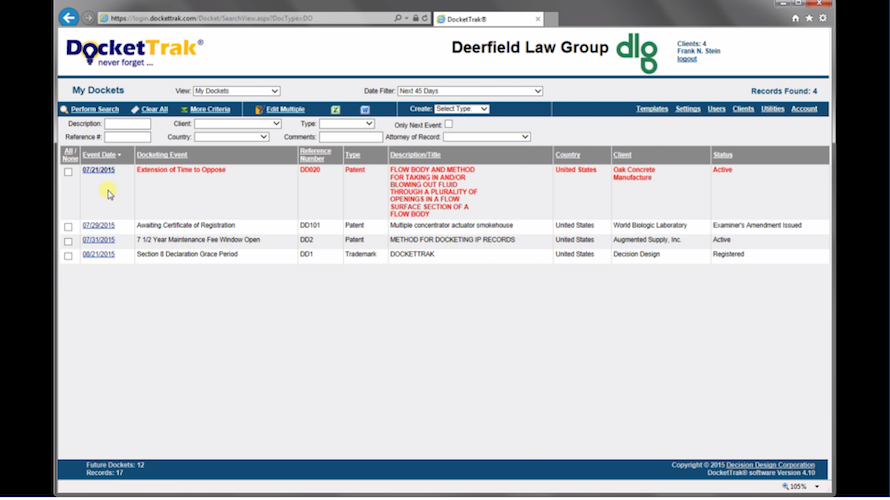Open the Attorney of Record dropdown
The width and height of the screenshot is (890, 500).
pos(487,137)
